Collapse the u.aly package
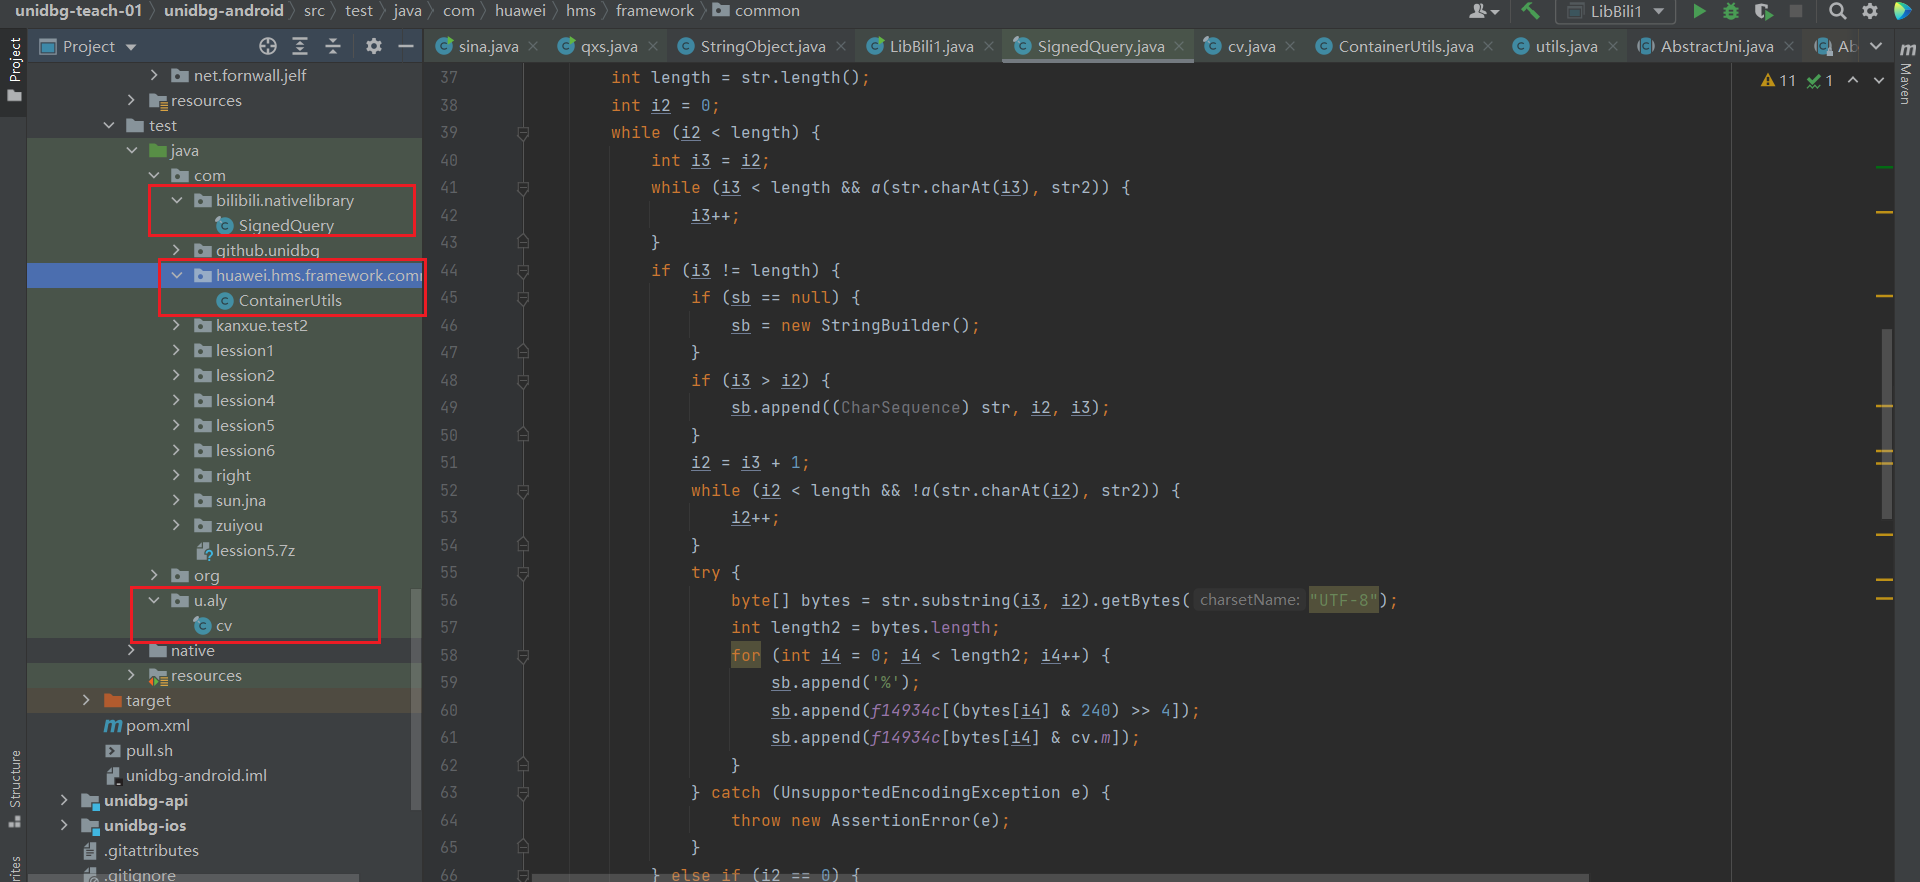The width and height of the screenshot is (1920, 882). click(154, 600)
